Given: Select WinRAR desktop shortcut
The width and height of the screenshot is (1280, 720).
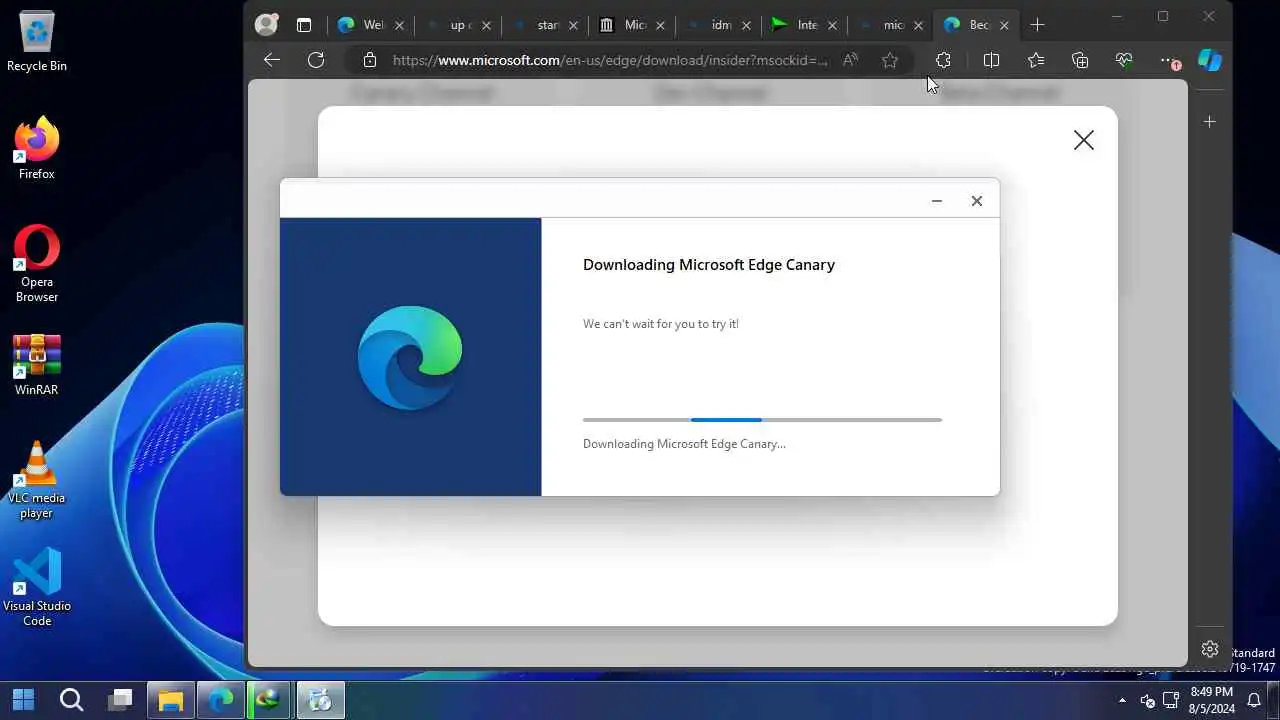Looking at the screenshot, I should [37, 366].
